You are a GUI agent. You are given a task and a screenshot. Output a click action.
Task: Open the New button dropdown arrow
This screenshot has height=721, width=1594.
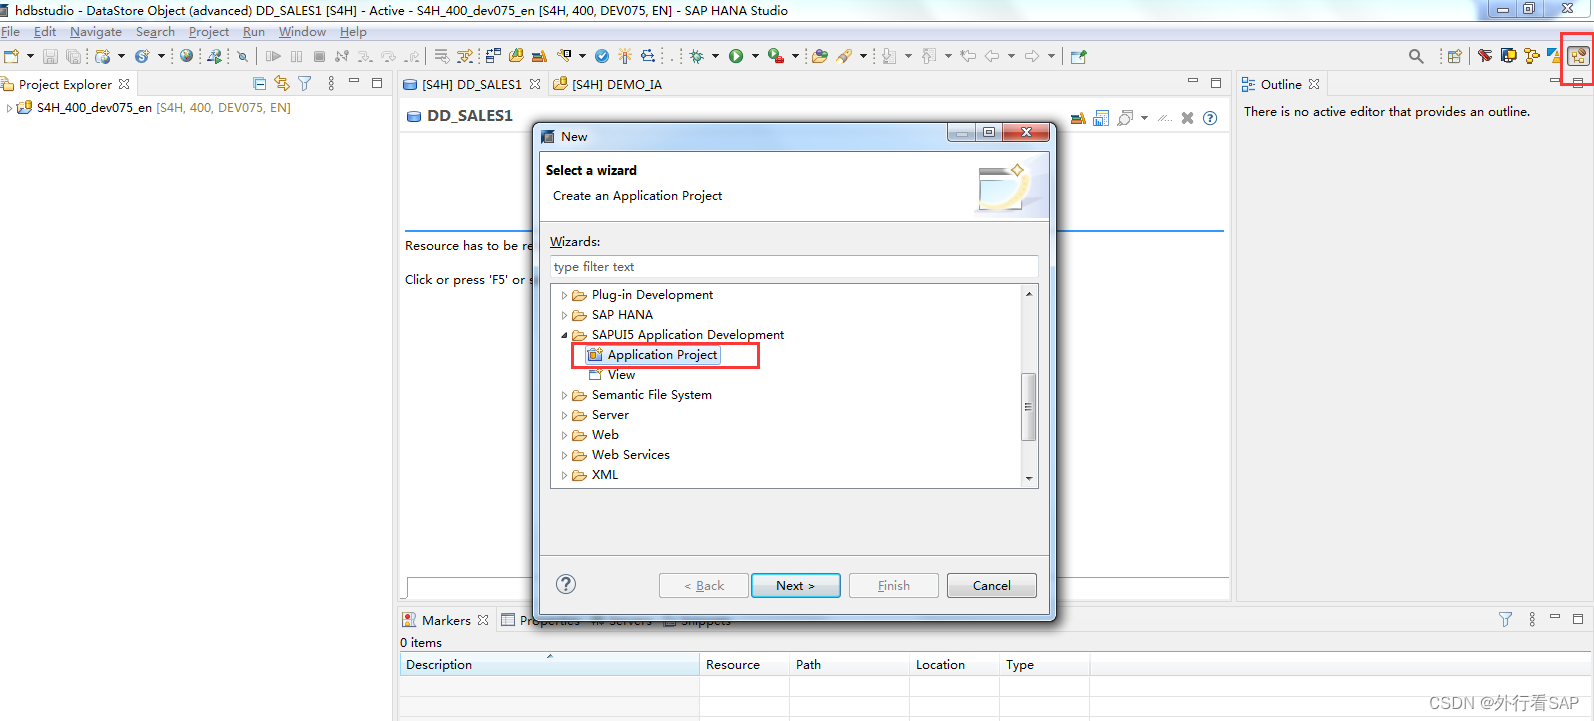pos(30,56)
